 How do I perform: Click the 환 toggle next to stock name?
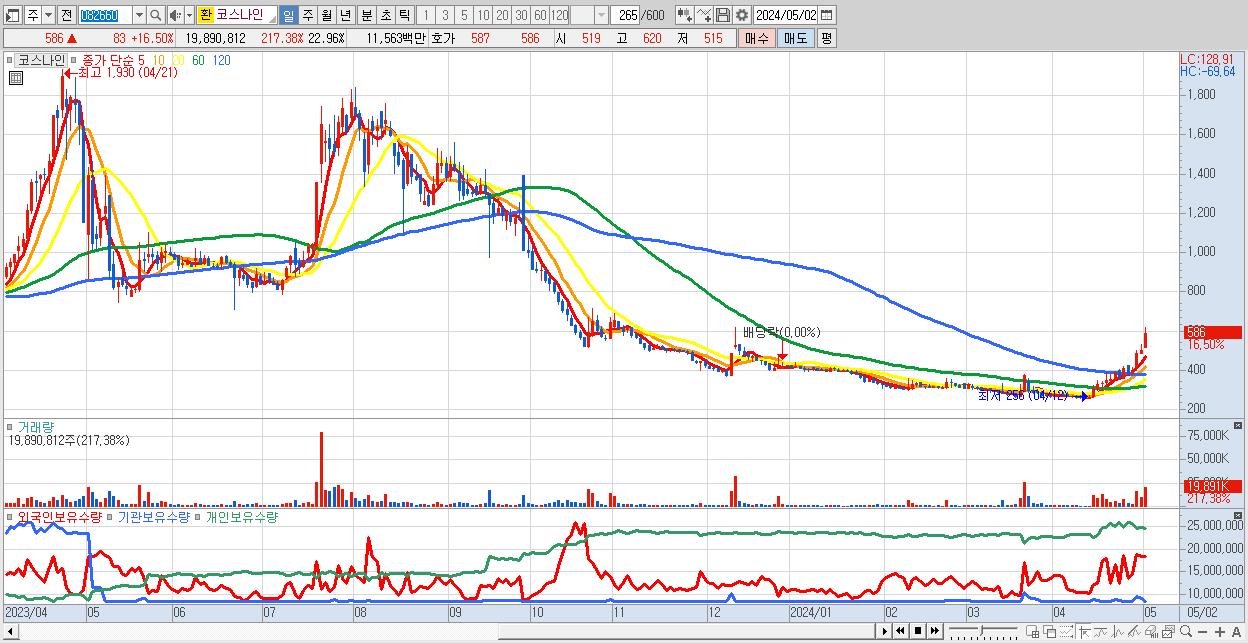(205, 15)
